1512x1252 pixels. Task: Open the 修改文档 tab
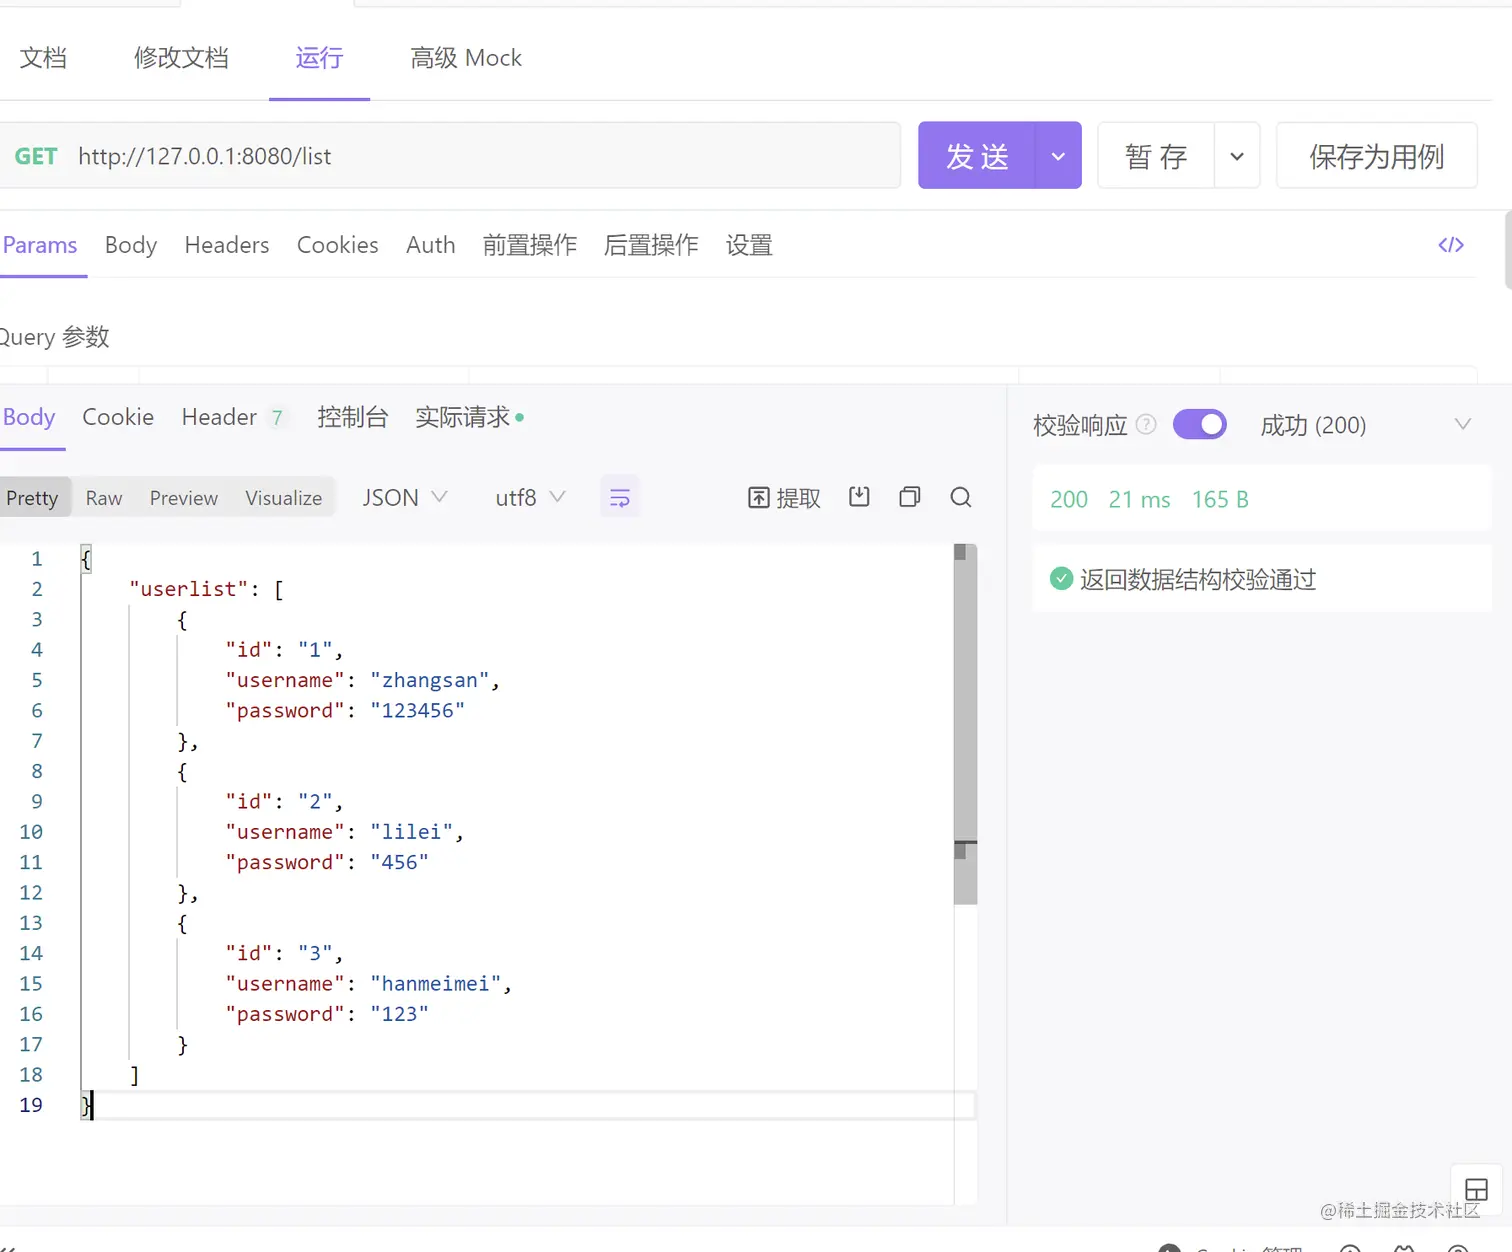point(181,58)
